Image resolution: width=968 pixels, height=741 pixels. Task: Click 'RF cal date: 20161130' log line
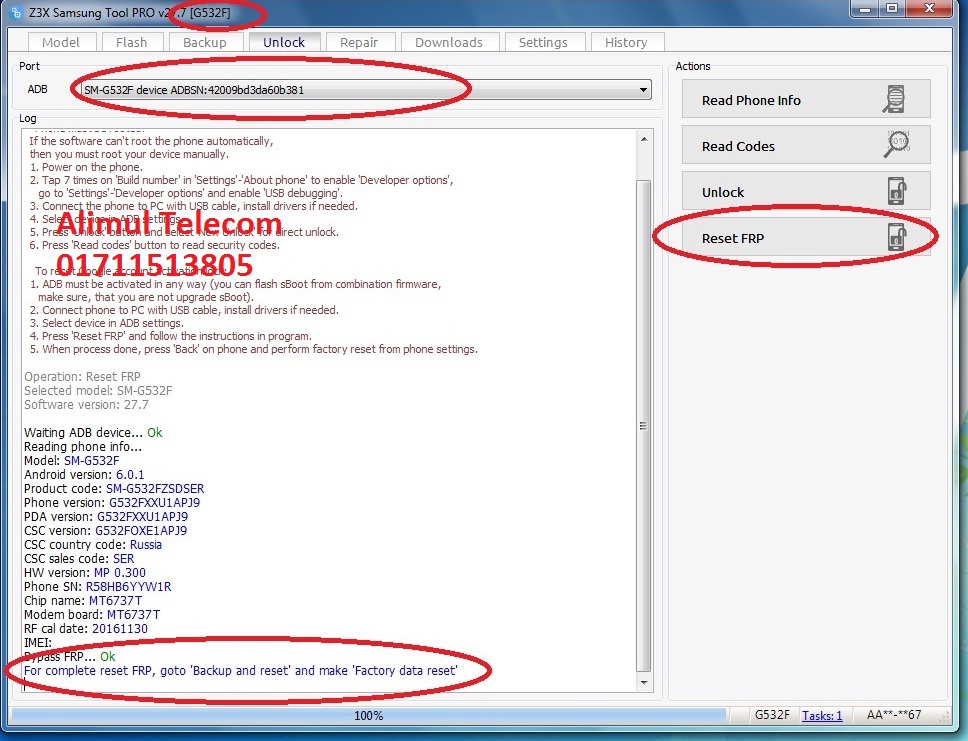pos(86,629)
